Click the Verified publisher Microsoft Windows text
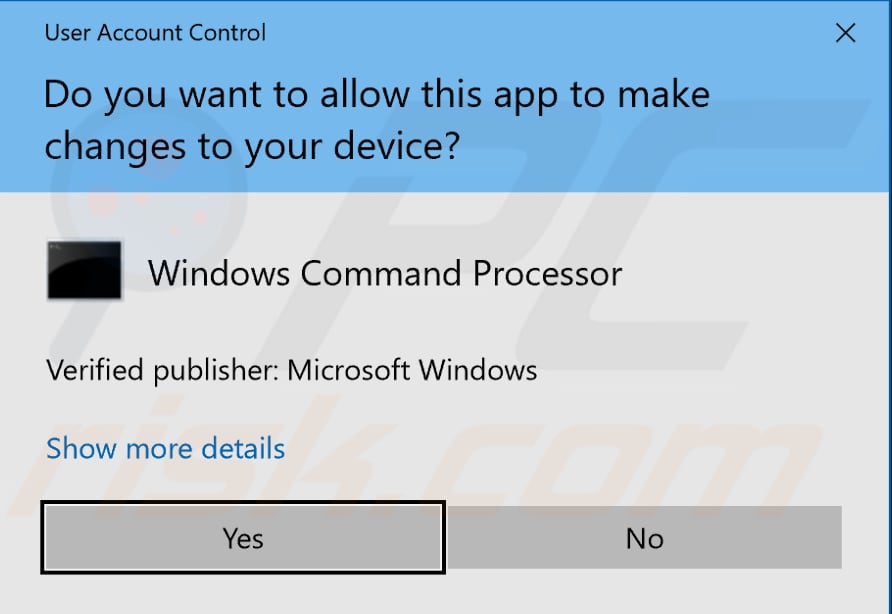 (292, 370)
